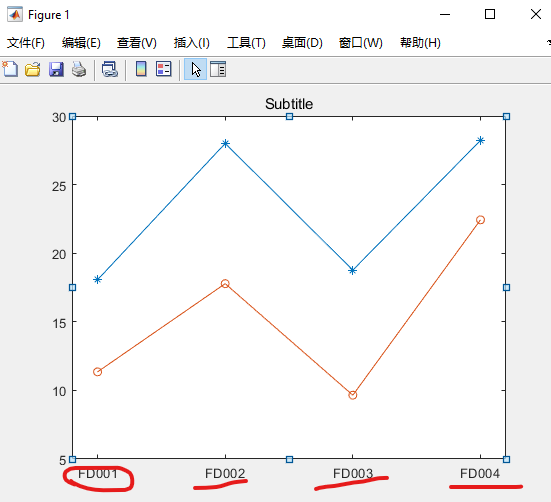Click the FD002 x-axis label
This screenshot has height=502, width=551.
click(x=225, y=474)
